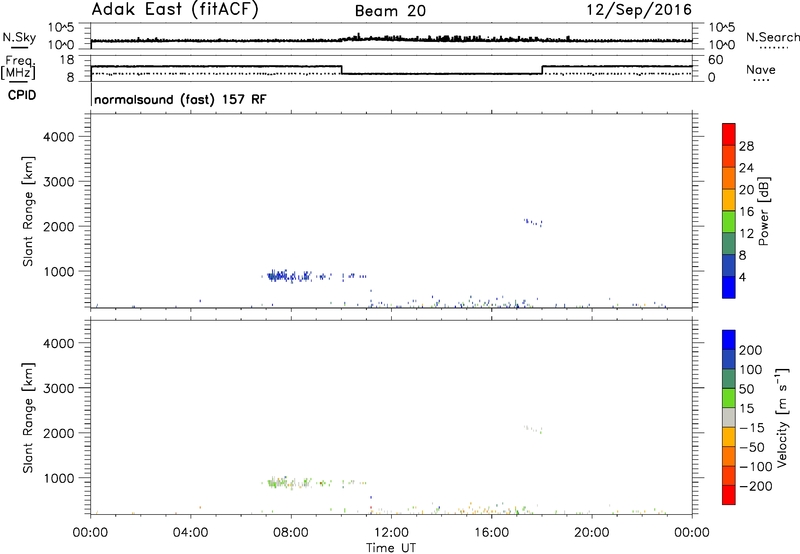Click the '-100' label on Velocity colorbar

[756, 466]
